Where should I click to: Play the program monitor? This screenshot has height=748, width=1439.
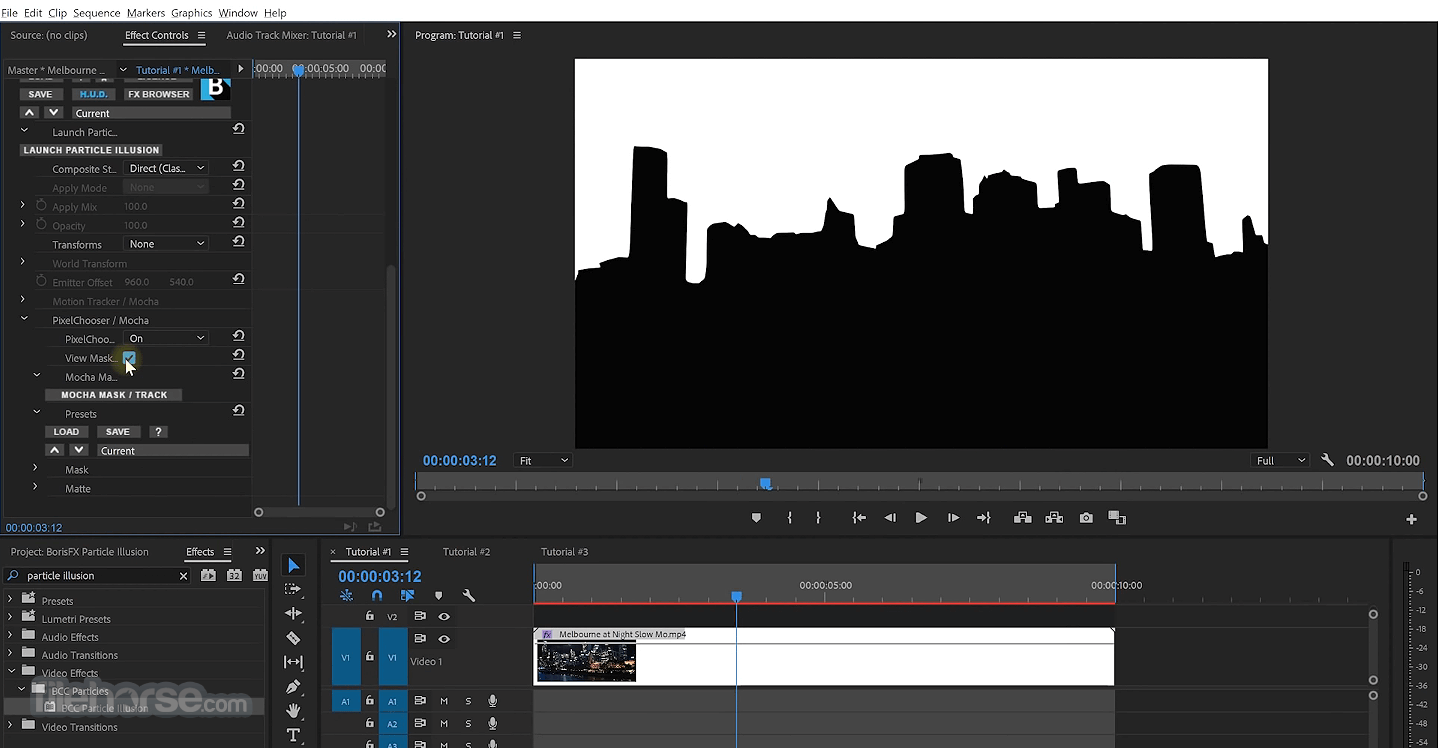(921, 518)
